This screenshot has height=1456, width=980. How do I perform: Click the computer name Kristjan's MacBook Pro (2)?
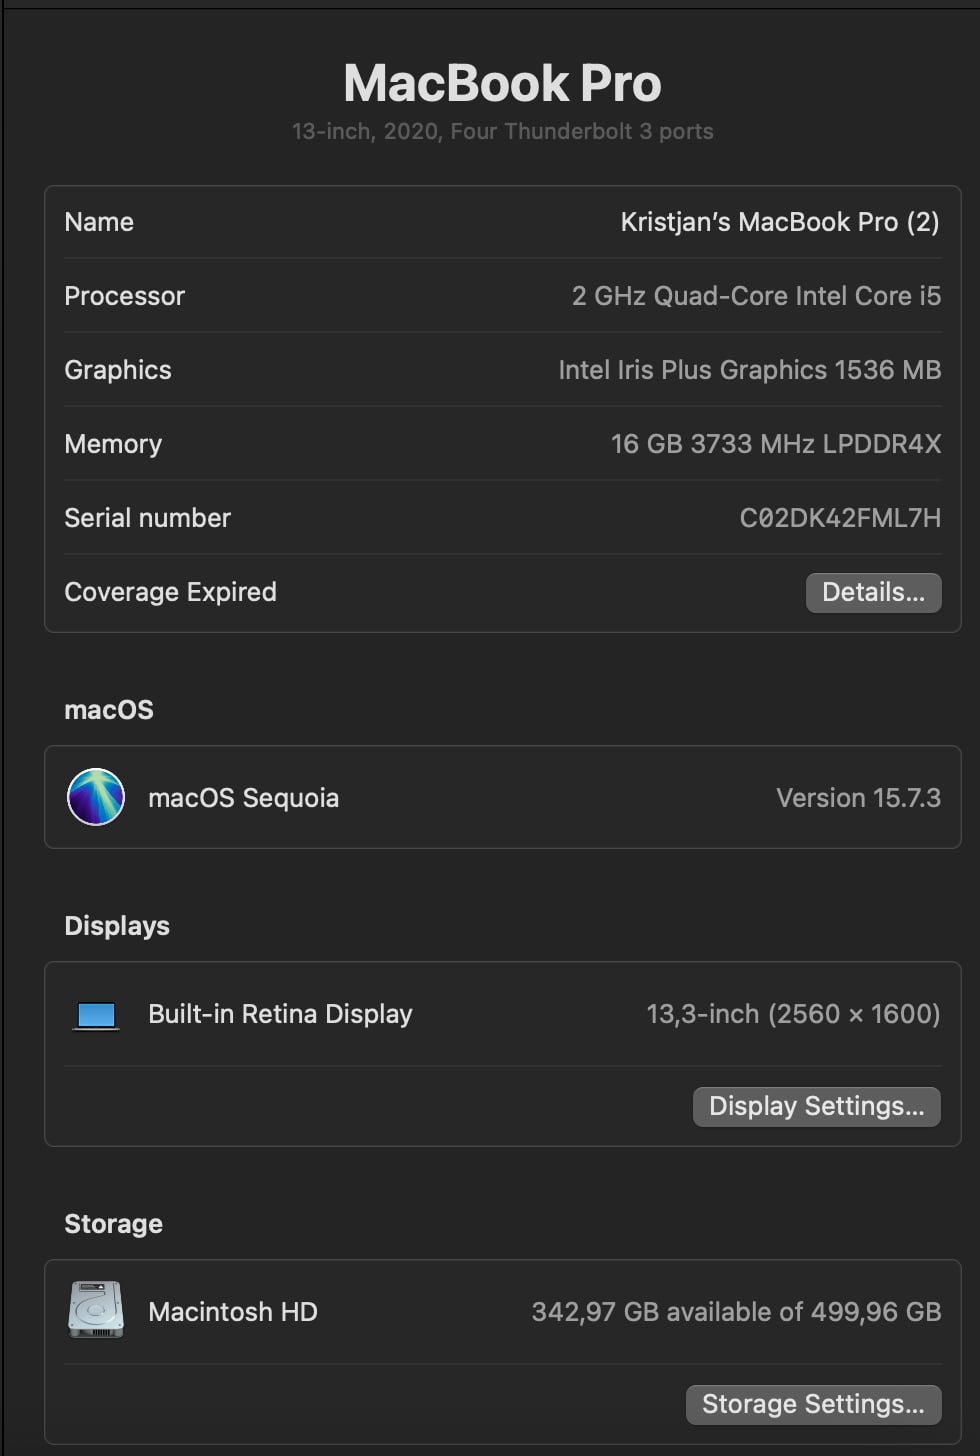(780, 222)
